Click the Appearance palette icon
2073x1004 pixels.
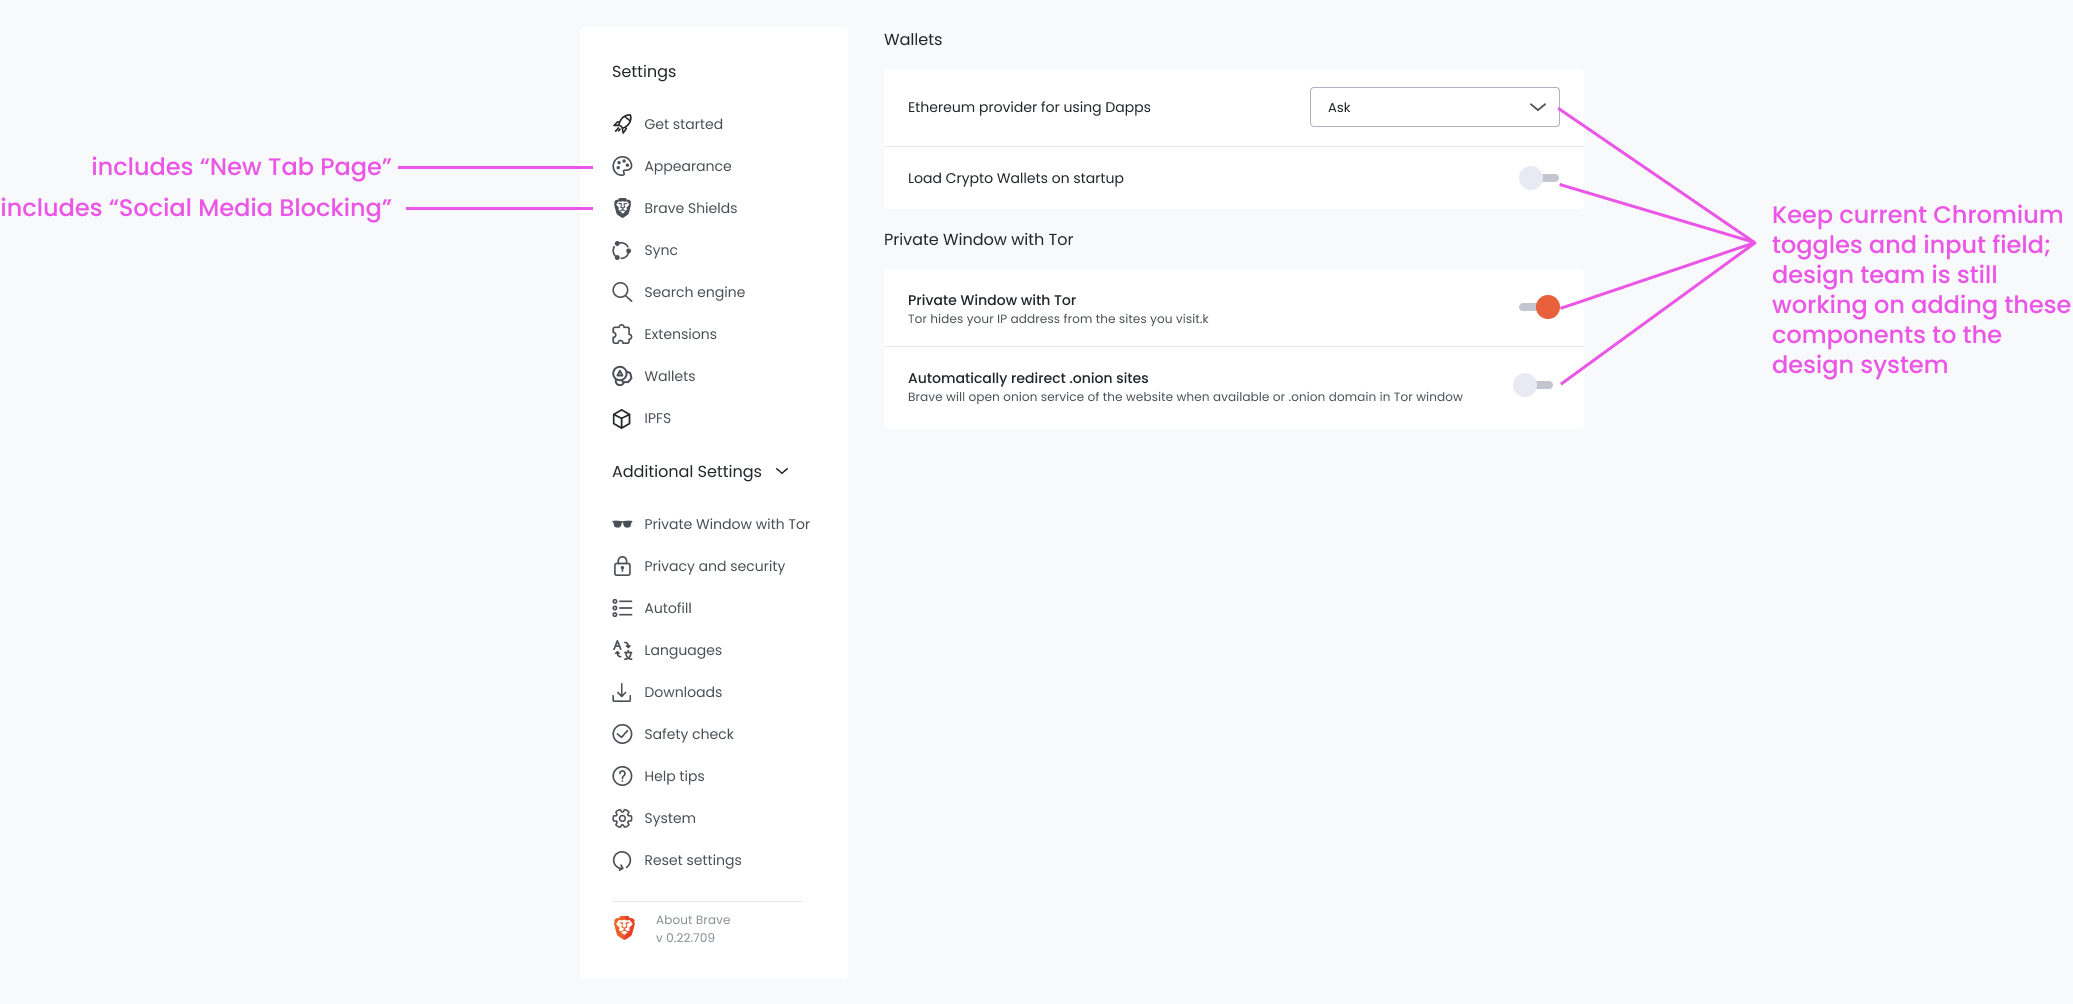coord(622,166)
